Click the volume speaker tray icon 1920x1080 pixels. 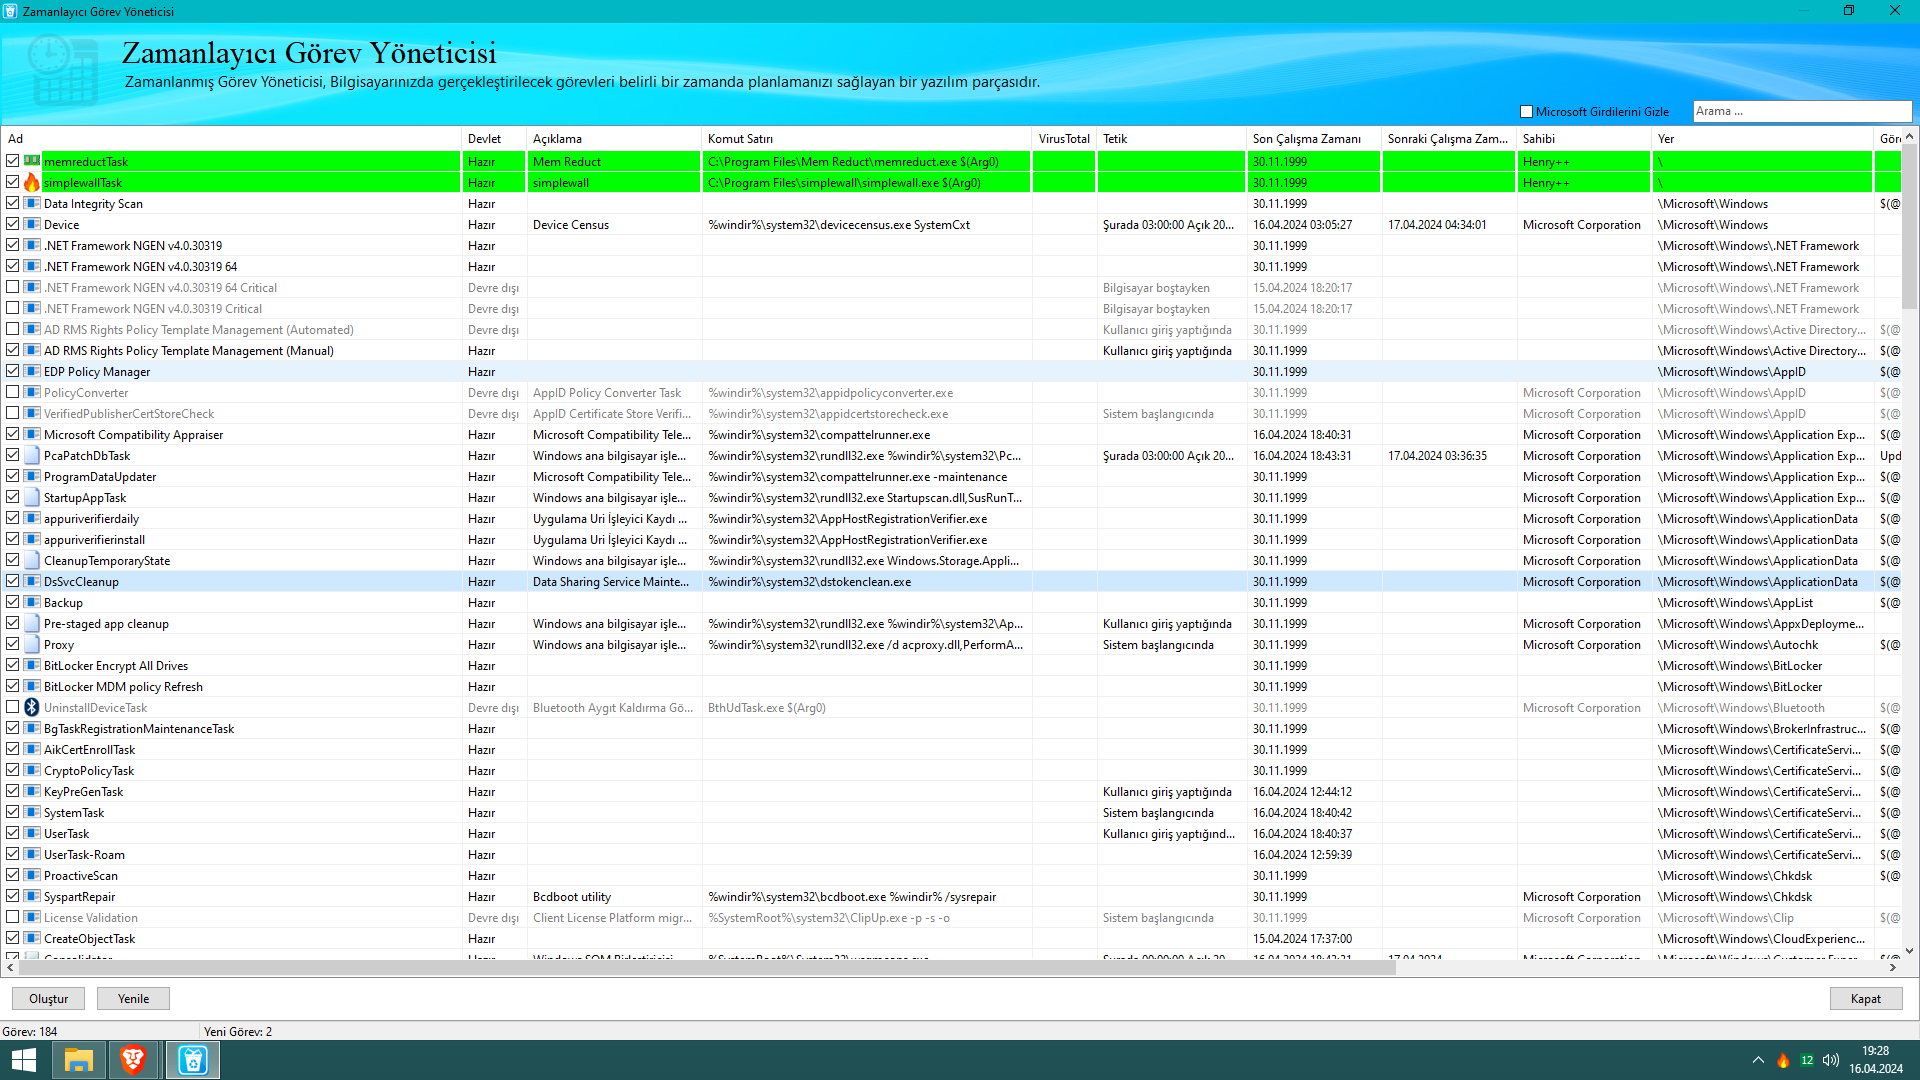(1831, 1060)
